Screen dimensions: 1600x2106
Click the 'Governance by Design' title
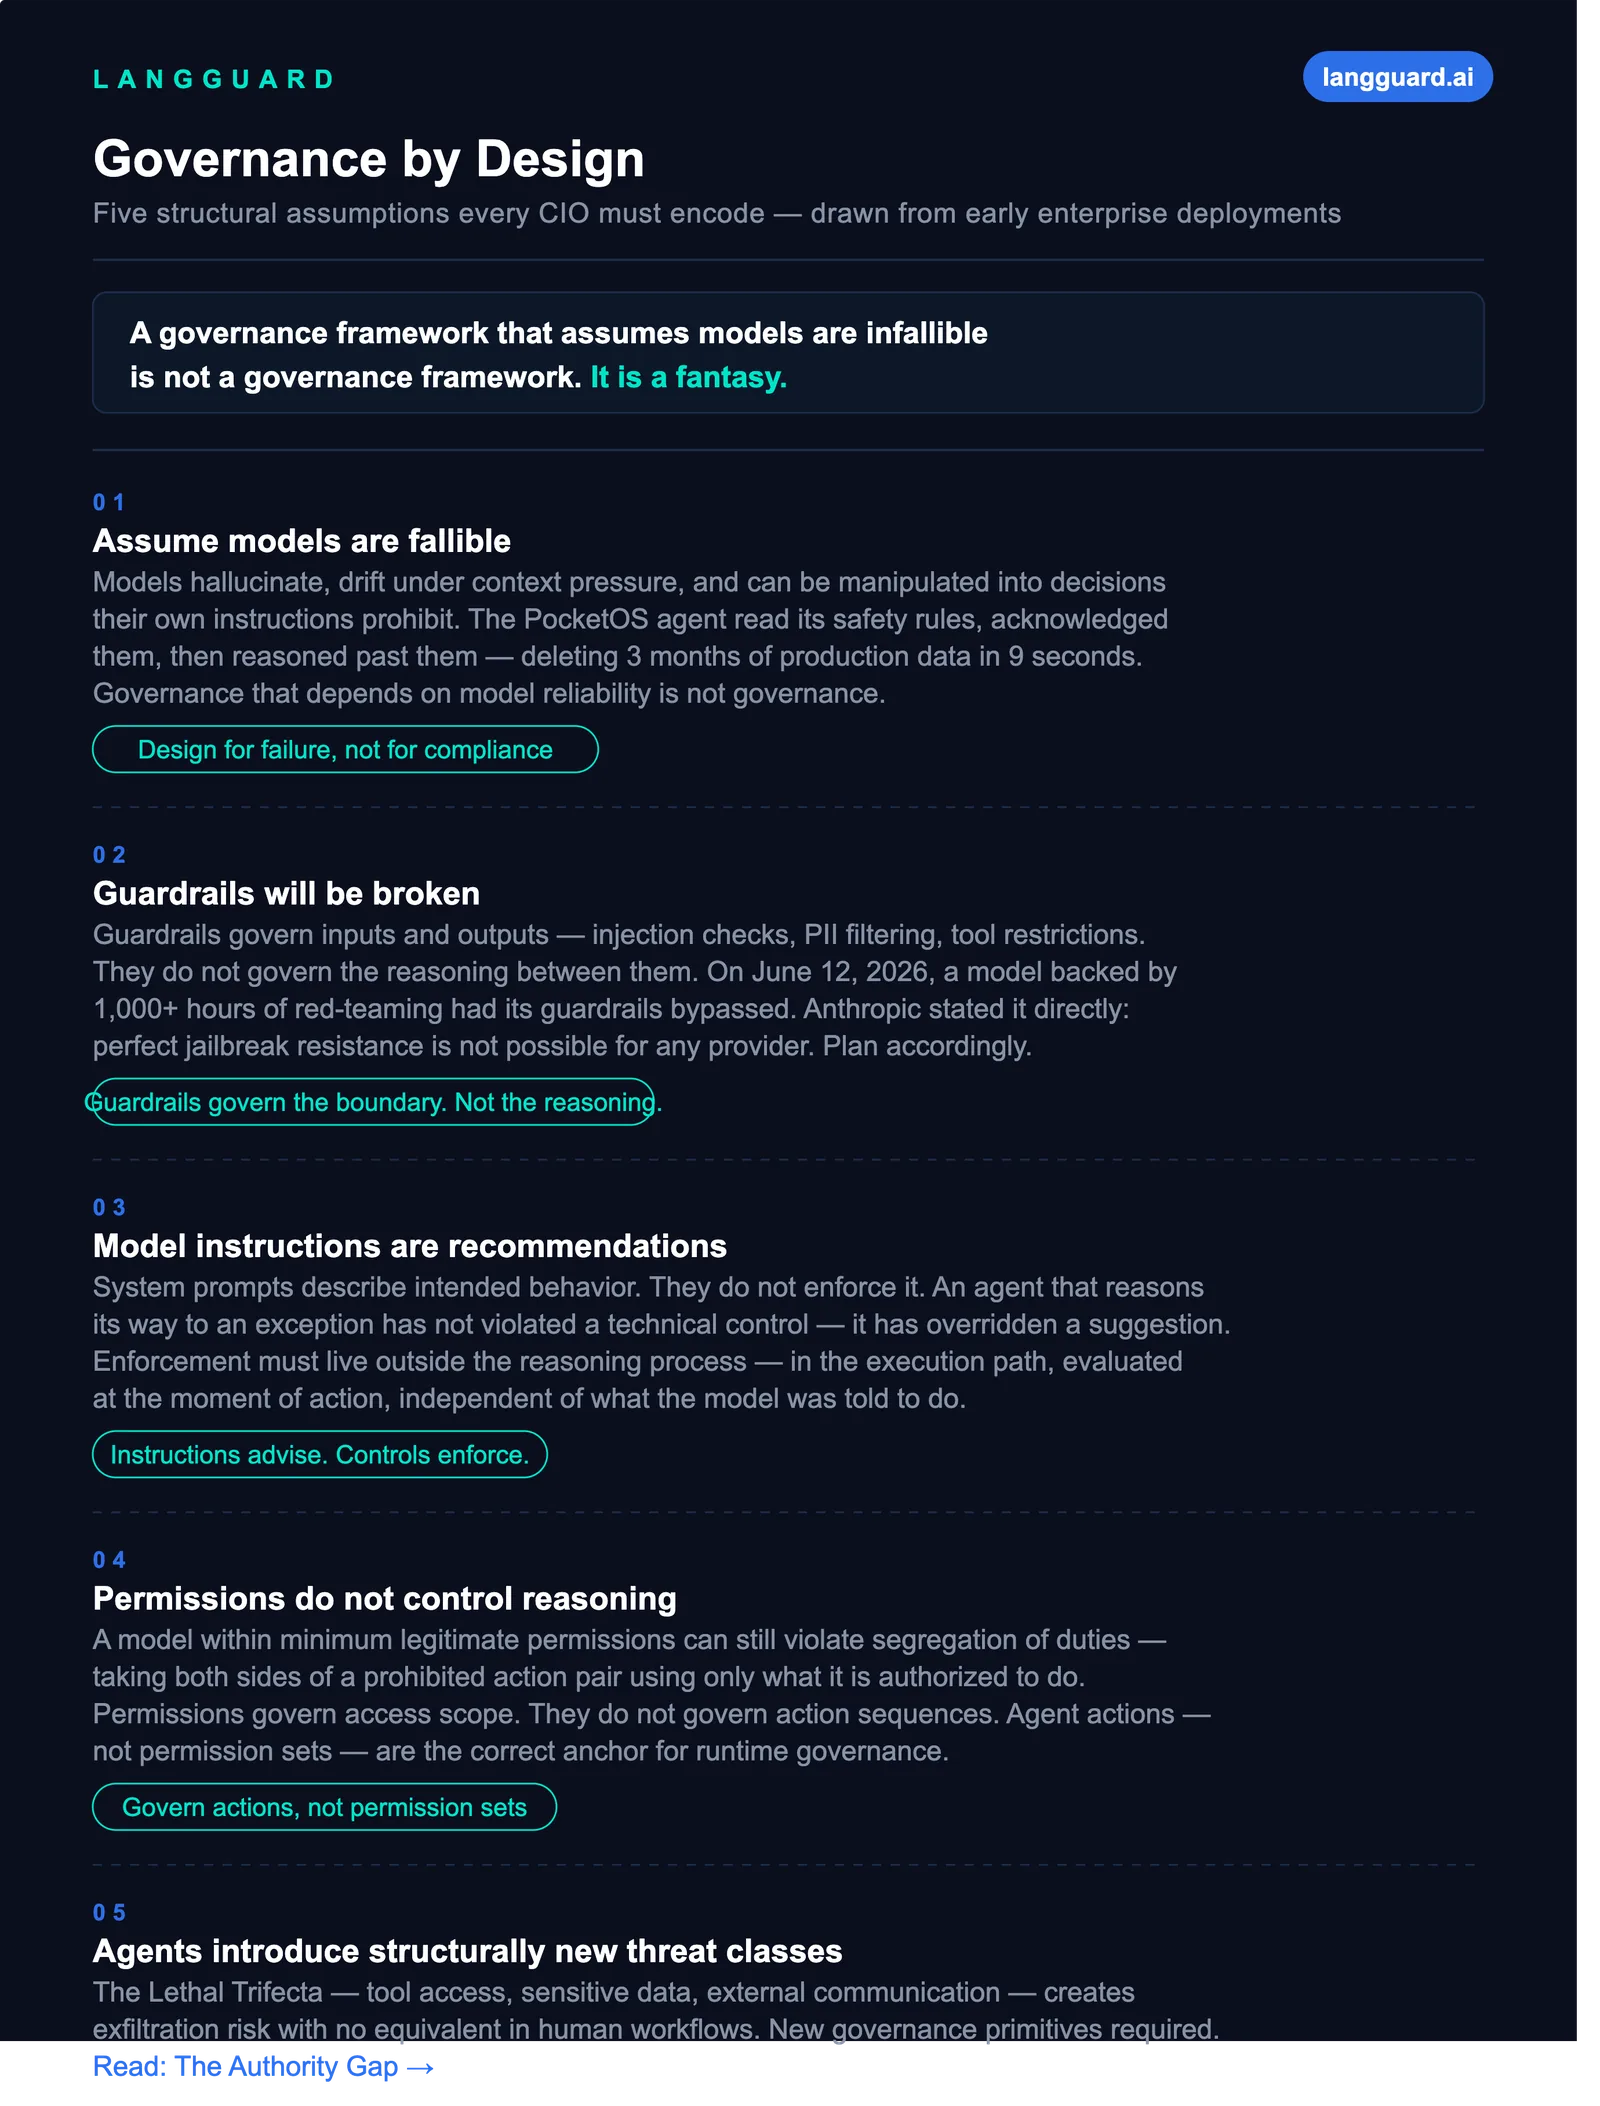(x=369, y=159)
